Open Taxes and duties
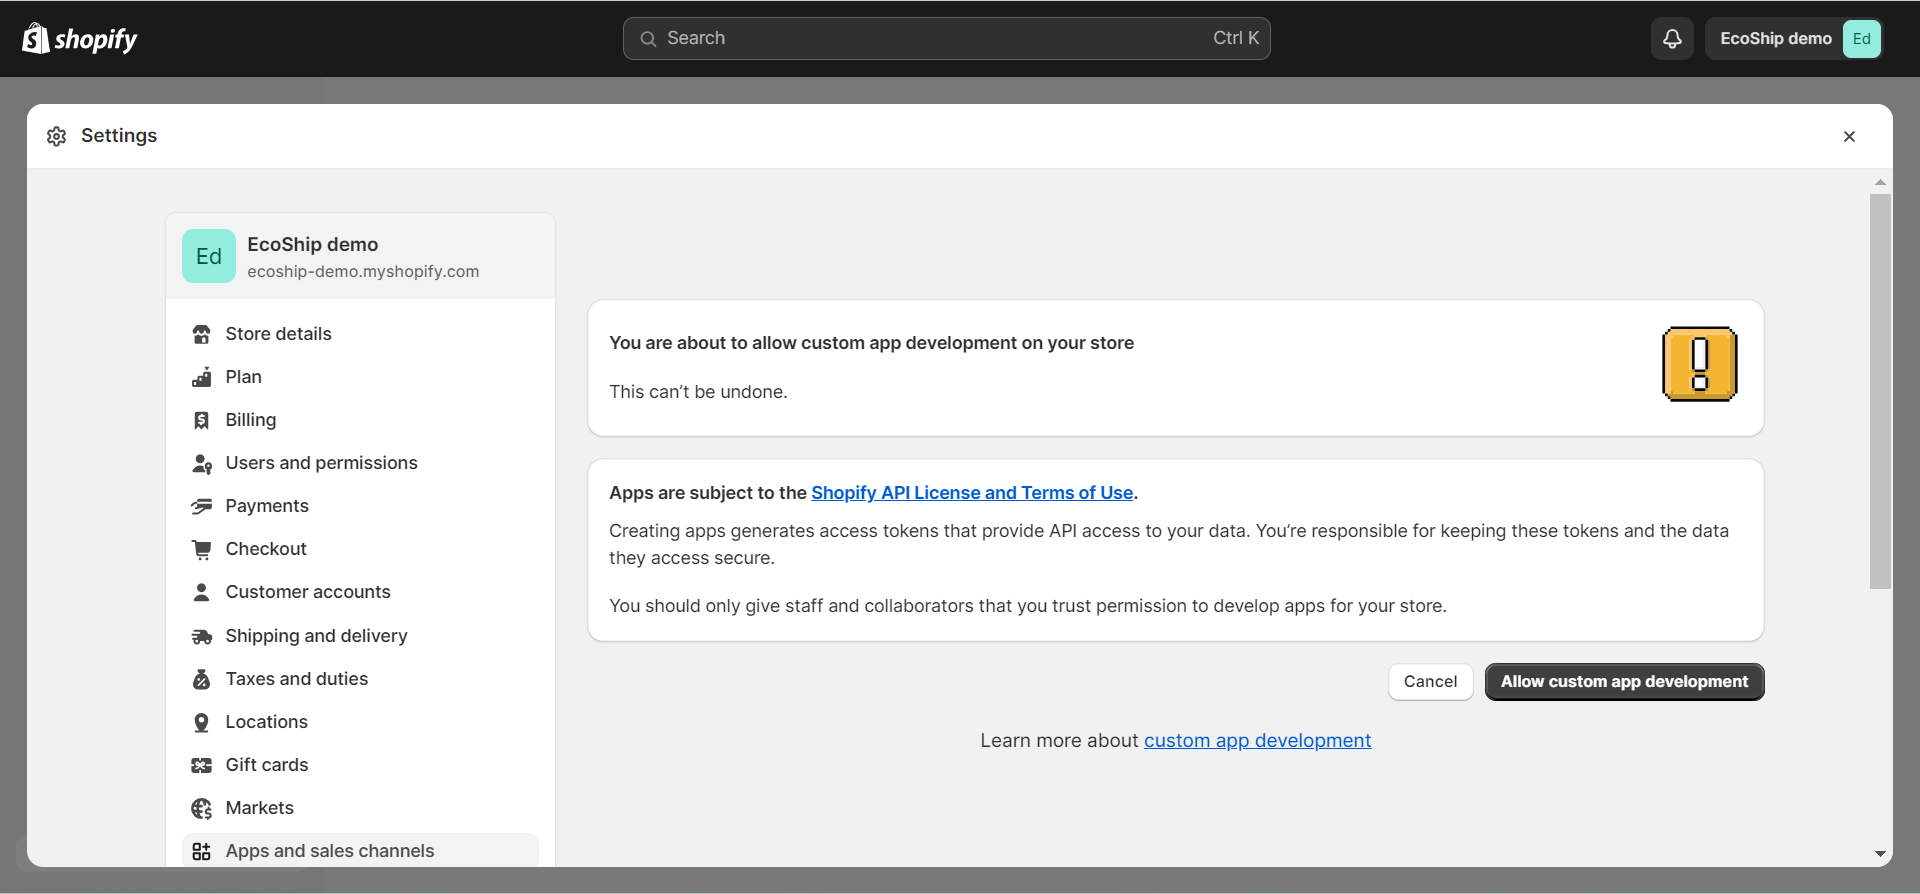The height and width of the screenshot is (894, 1920). (360, 679)
